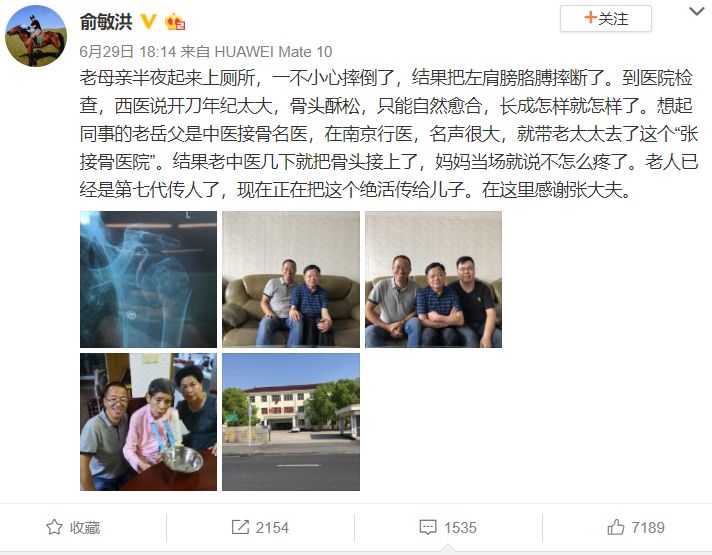Like the post with the thumbs-up icon

tap(616, 527)
